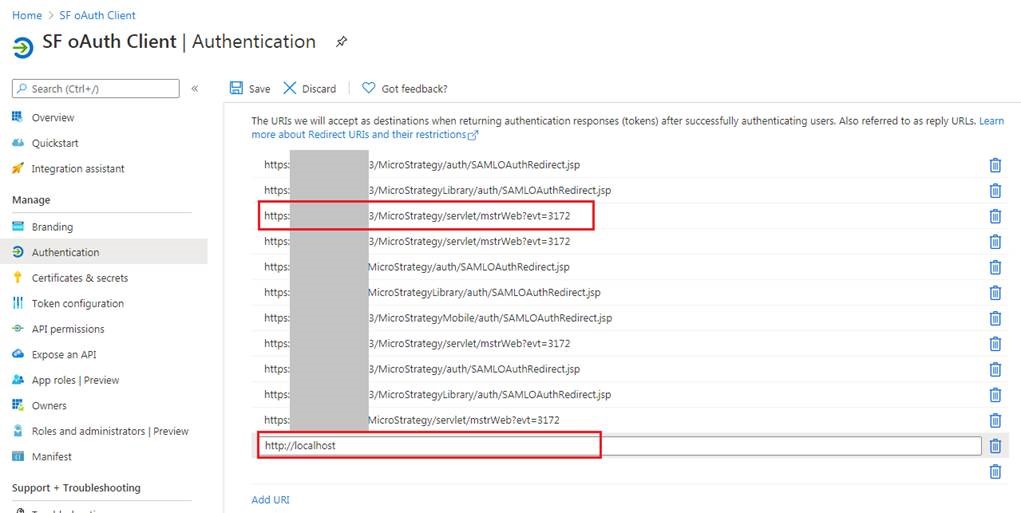Click the trash icon on the empty URI row
The image size is (1021, 513).
click(x=995, y=471)
